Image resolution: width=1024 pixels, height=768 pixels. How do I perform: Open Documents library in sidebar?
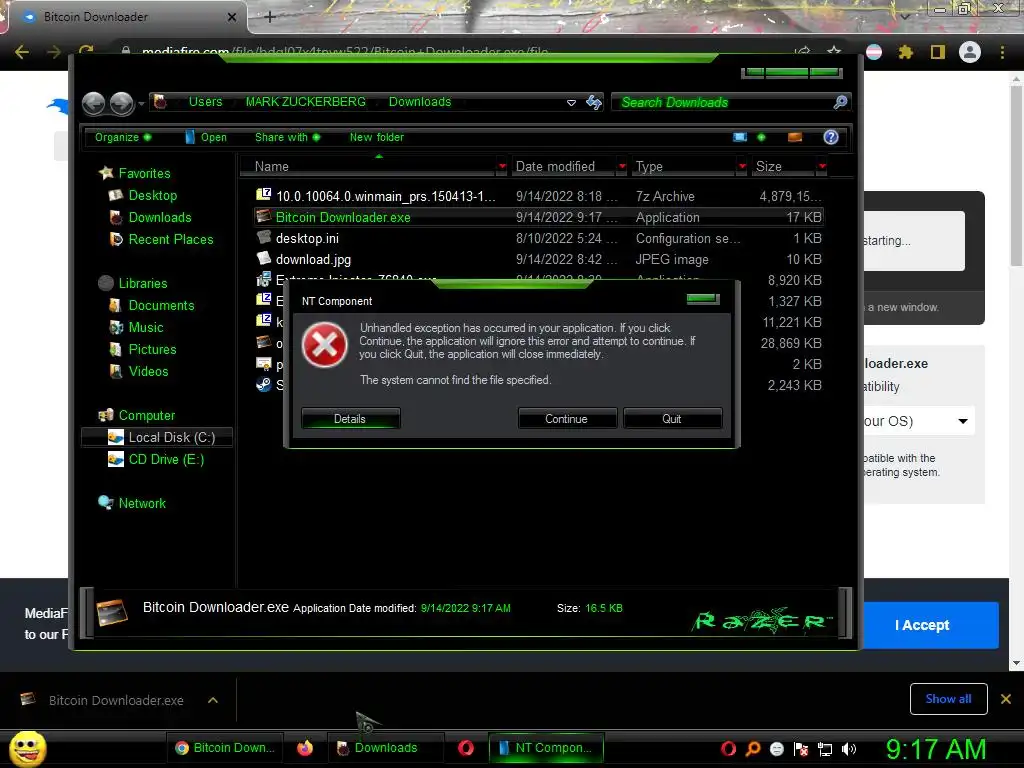pos(161,306)
